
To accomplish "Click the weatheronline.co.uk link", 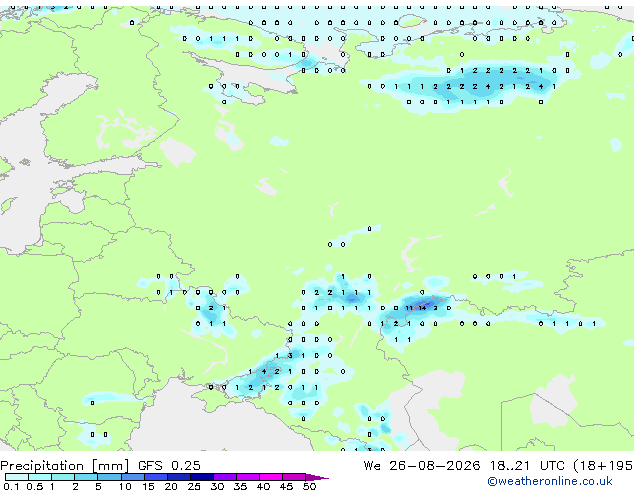I will pos(549,481).
